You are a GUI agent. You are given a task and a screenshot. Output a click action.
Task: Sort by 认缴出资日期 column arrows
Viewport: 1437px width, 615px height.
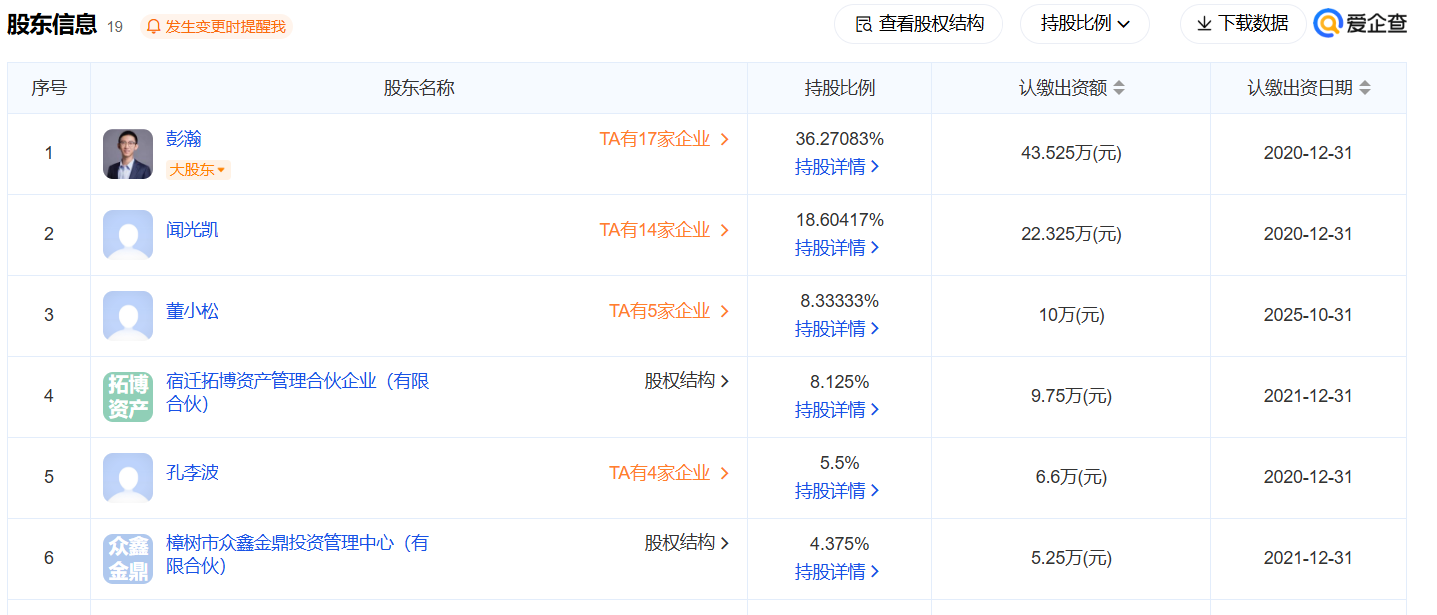pos(1365,88)
